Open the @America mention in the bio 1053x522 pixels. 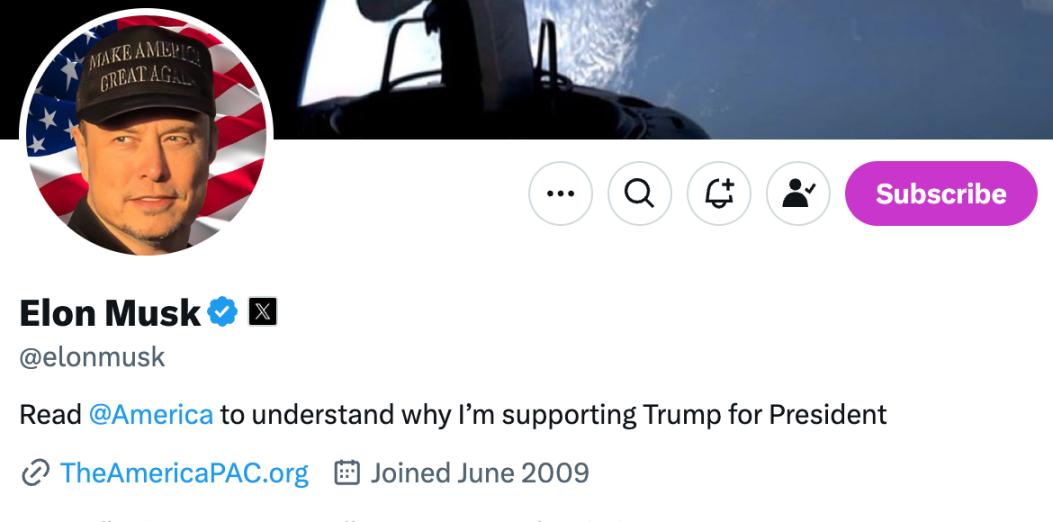pyautogui.click(x=151, y=414)
